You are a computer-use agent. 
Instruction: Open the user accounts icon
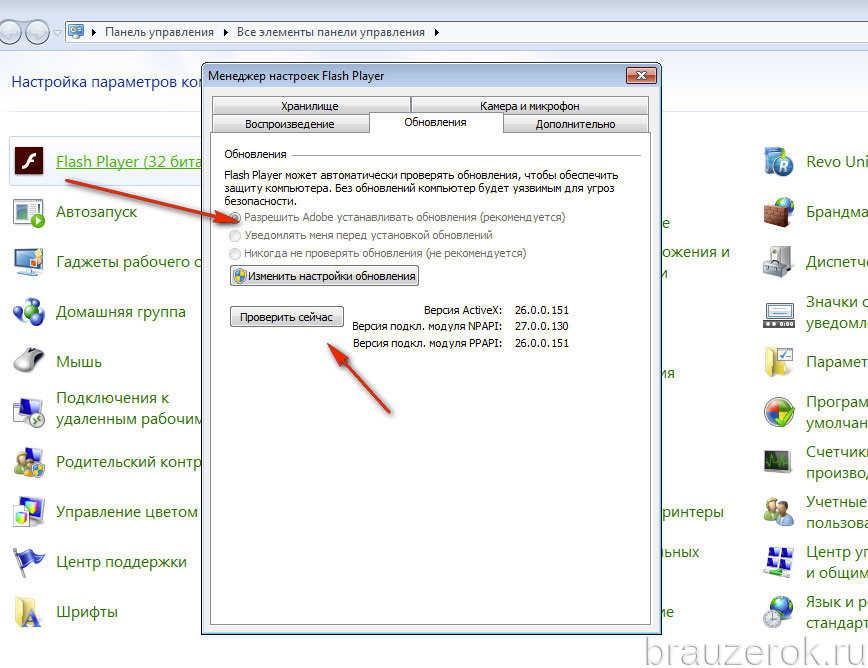(x=779, y=511)
